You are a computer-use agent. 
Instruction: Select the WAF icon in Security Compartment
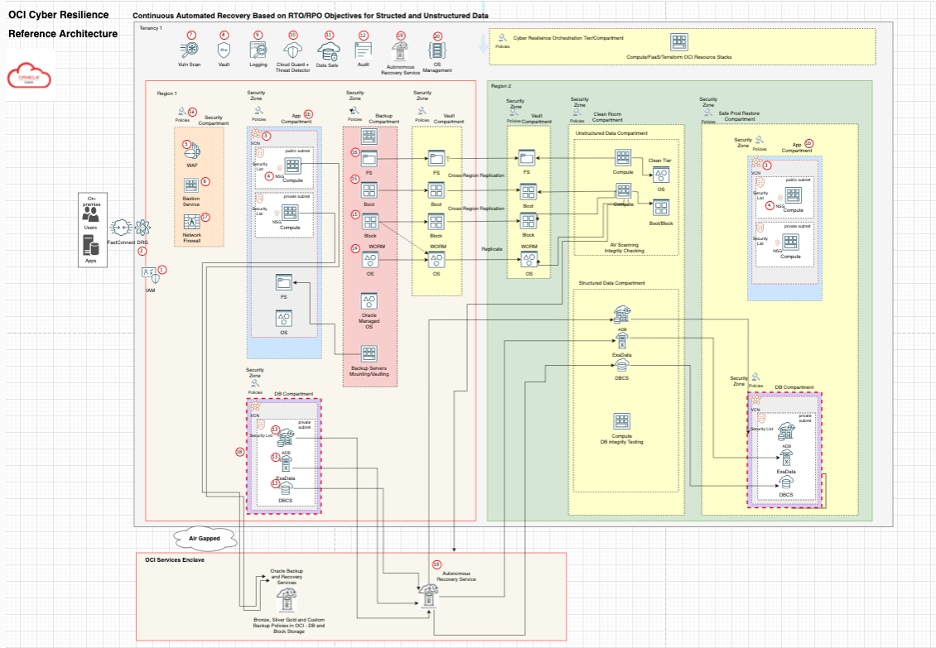191,153
